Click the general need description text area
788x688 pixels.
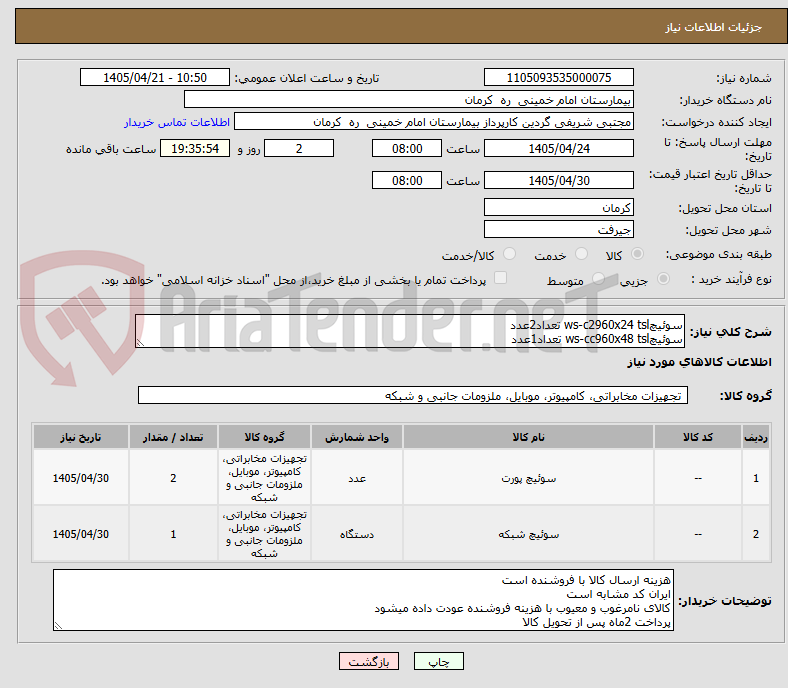pos(410,331)
